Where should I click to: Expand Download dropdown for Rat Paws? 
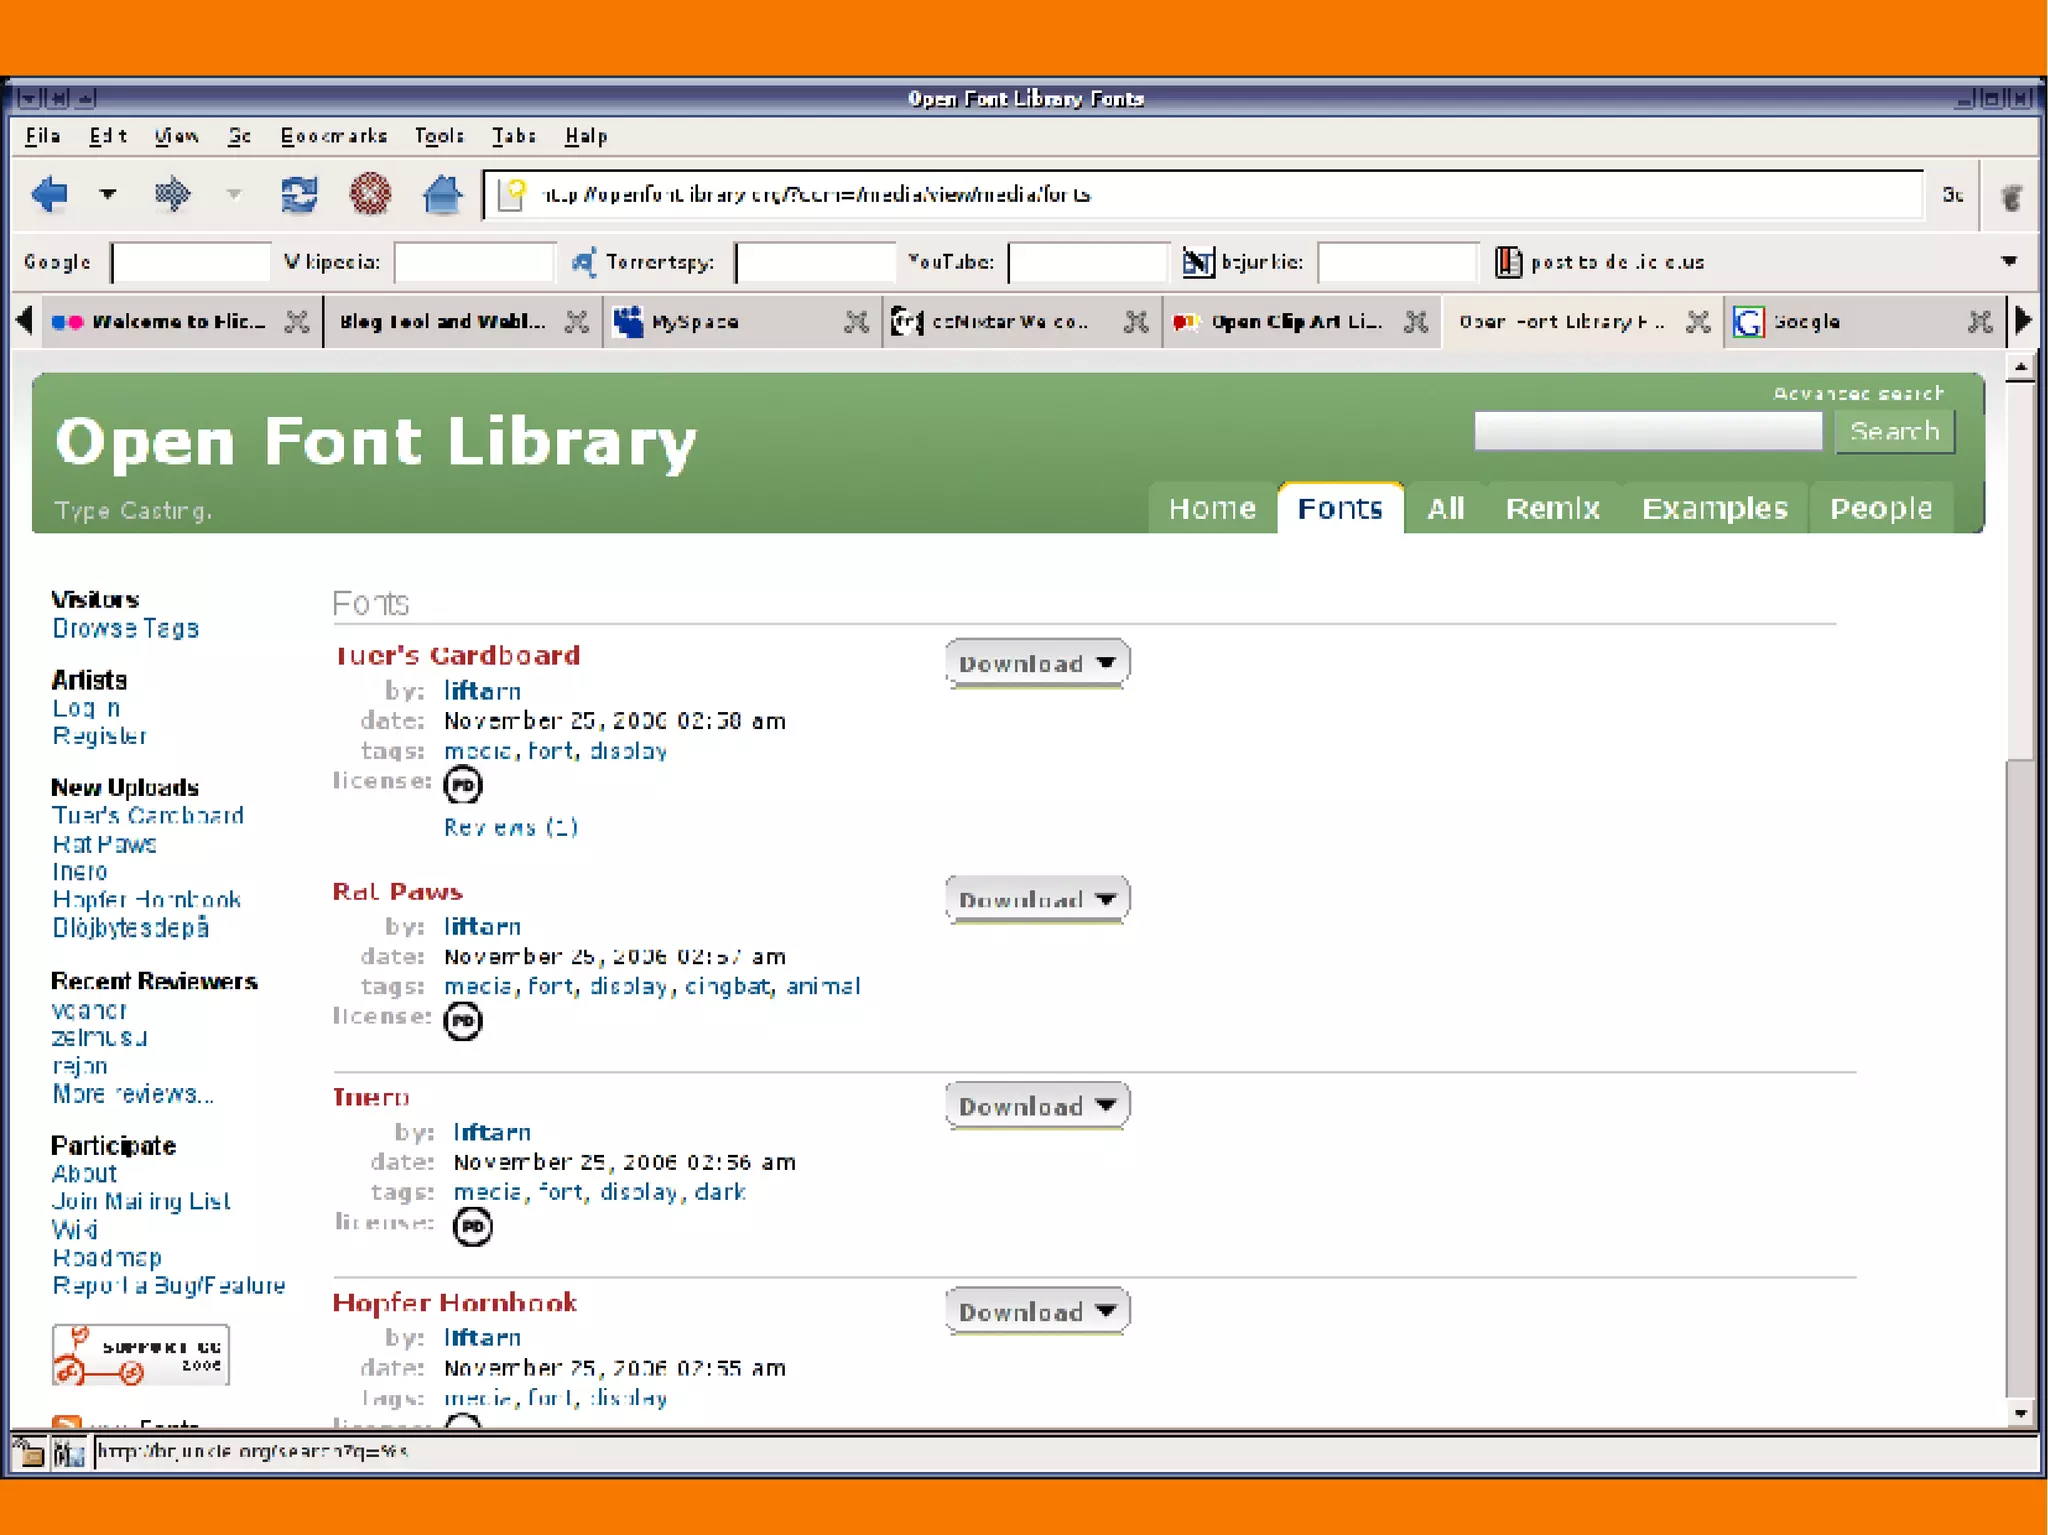coord(1037,899)
